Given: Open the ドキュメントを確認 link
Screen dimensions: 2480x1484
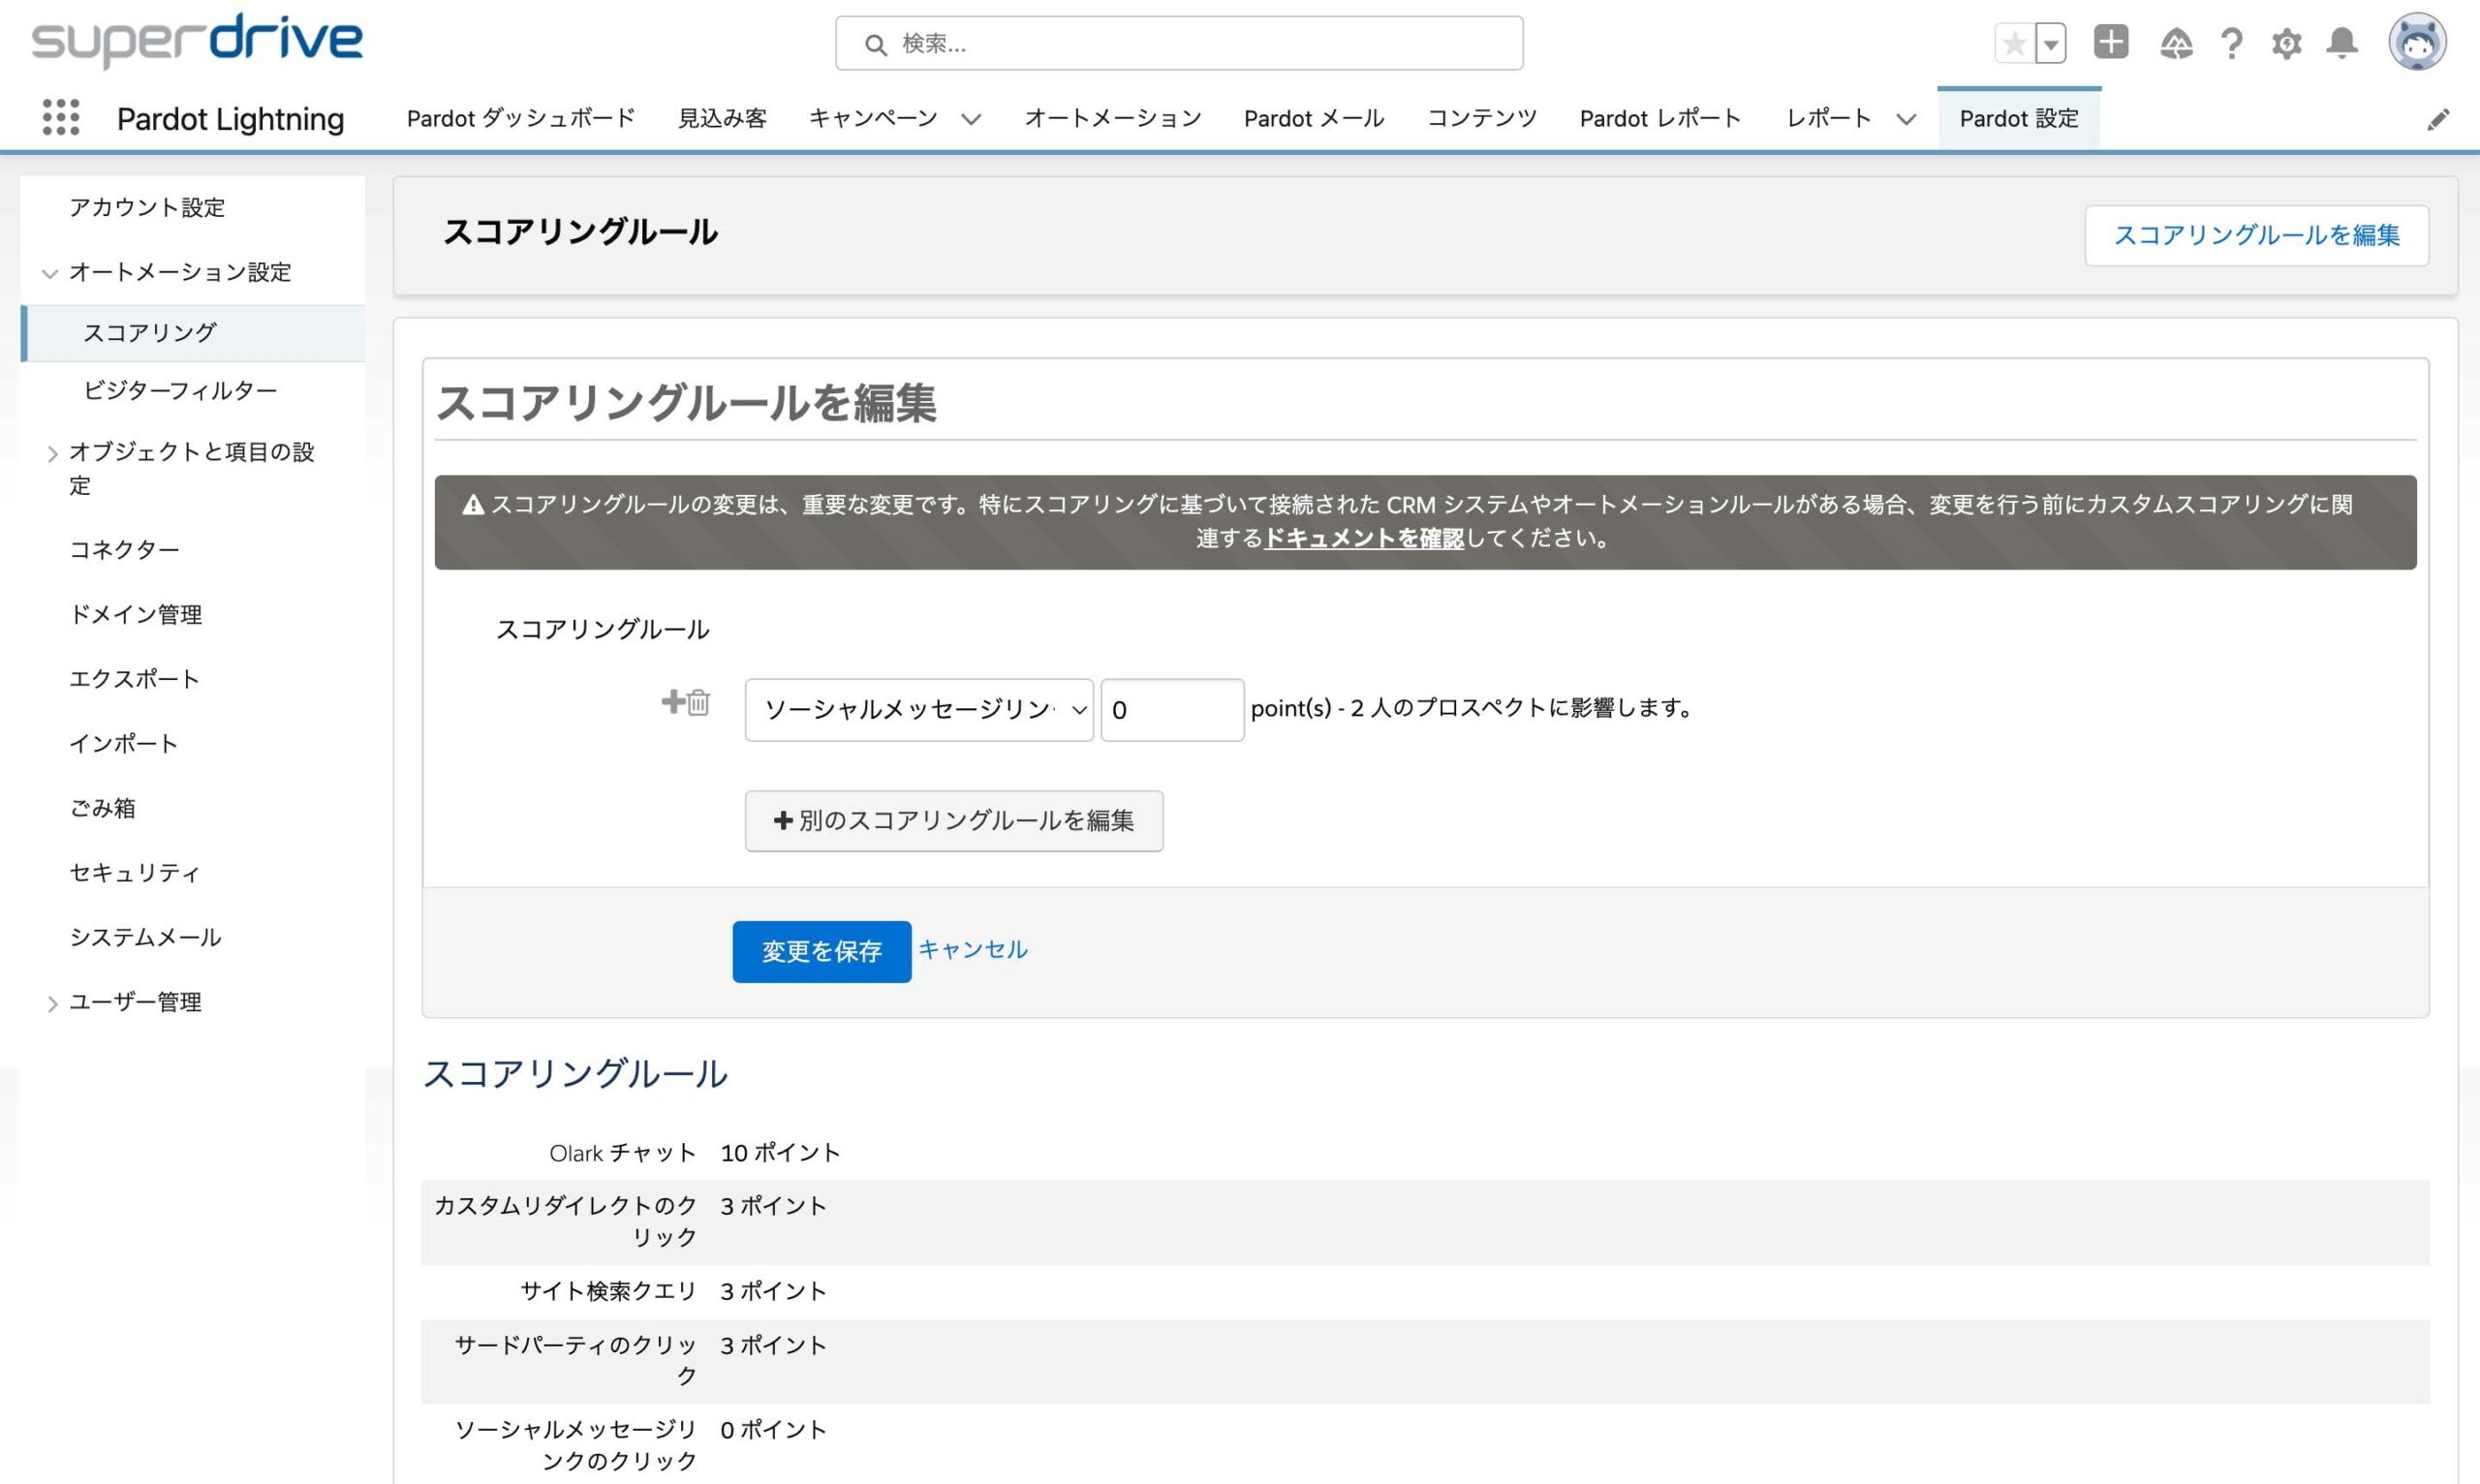Looking at the screenshot, I should (x=1364, y=538).
